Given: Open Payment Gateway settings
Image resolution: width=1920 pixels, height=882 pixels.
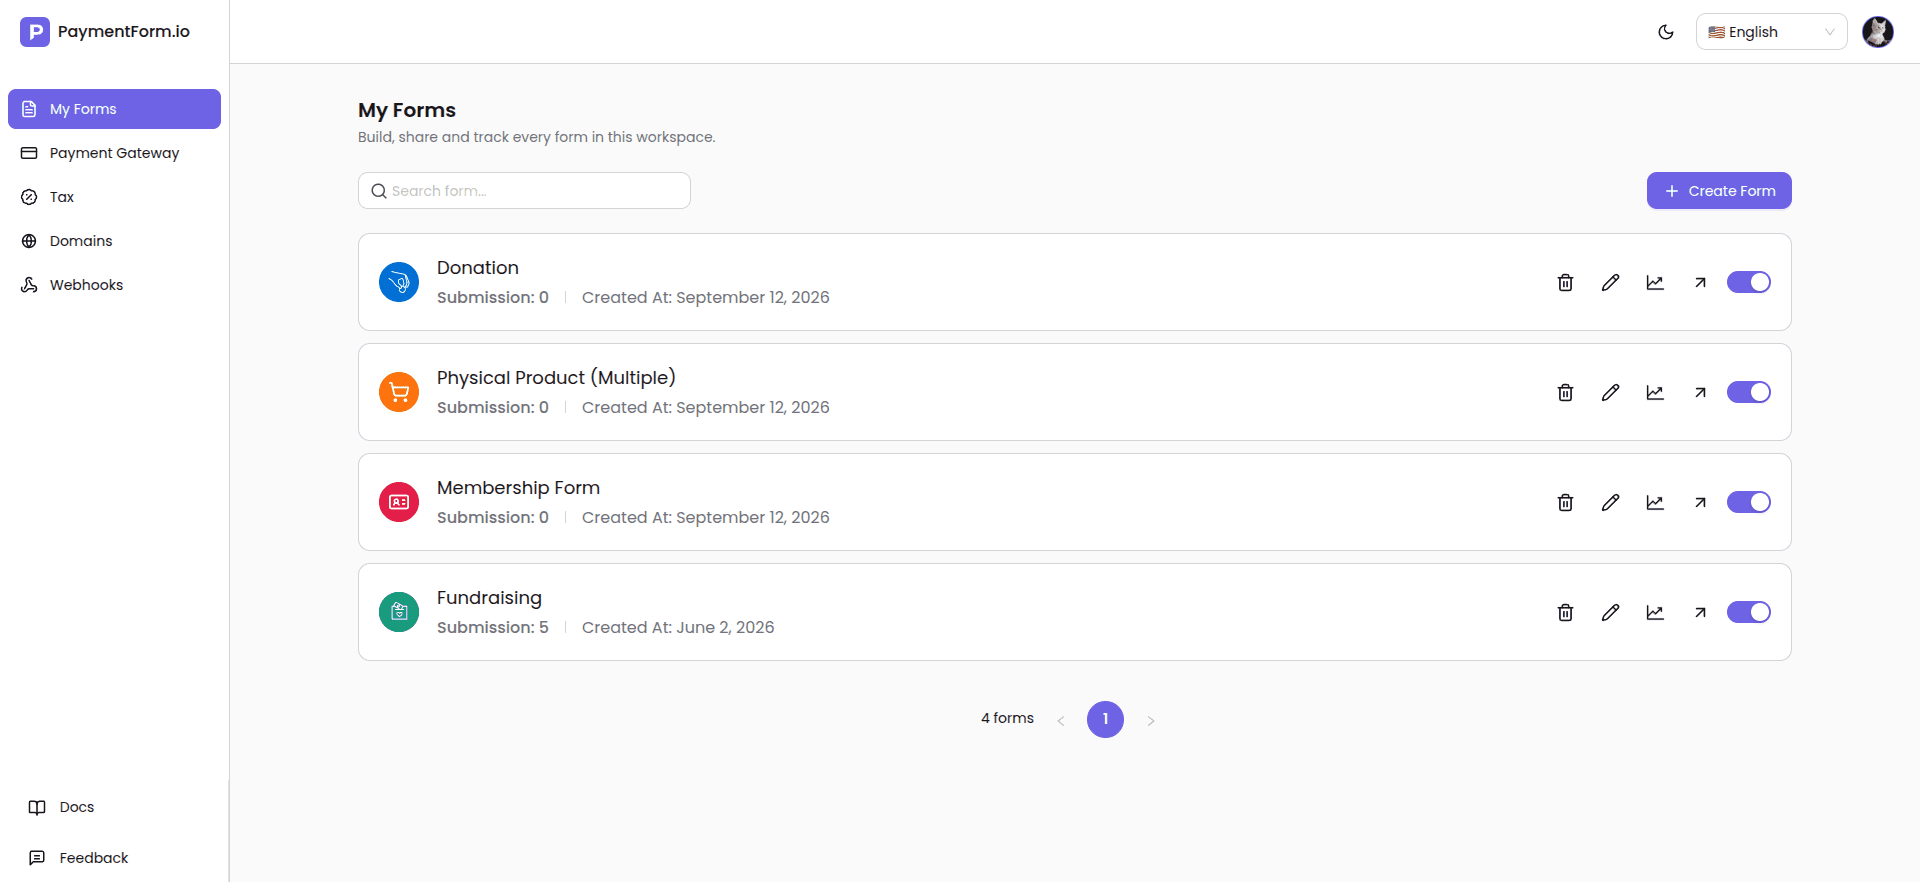Looking at the screenshot, I should [x=114, y=153].
